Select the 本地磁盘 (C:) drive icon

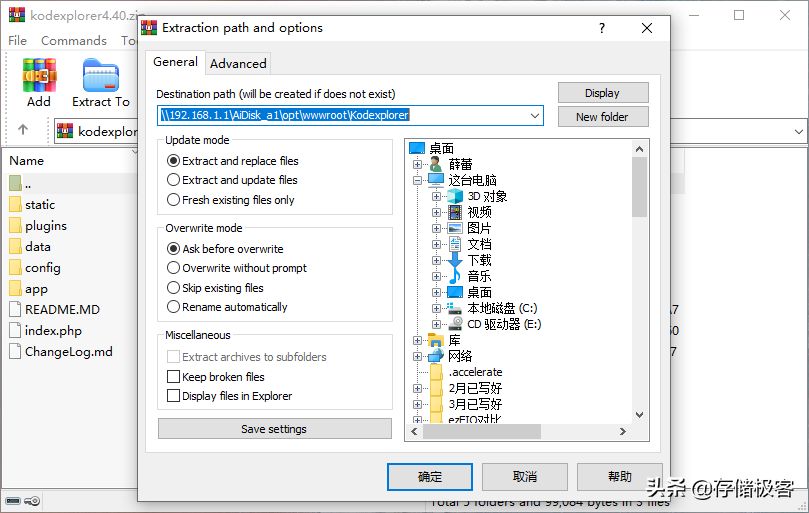pos(455,308)
